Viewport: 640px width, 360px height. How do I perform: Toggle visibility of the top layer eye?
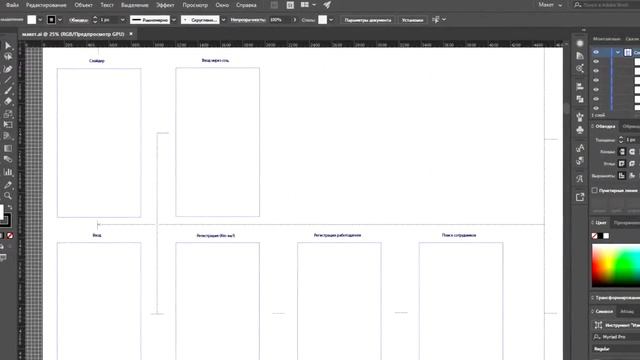(x=596, y=52)
